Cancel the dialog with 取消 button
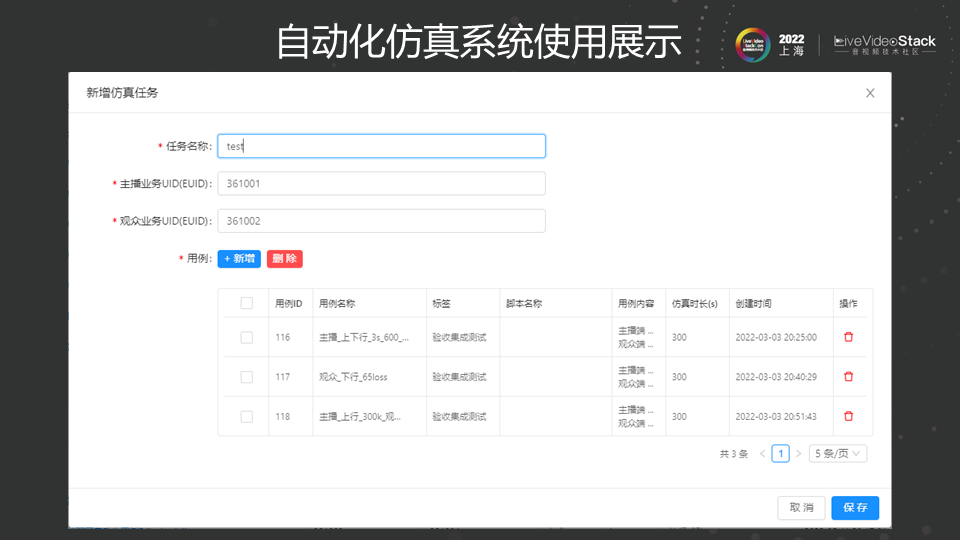 click(x=801, y=508)
